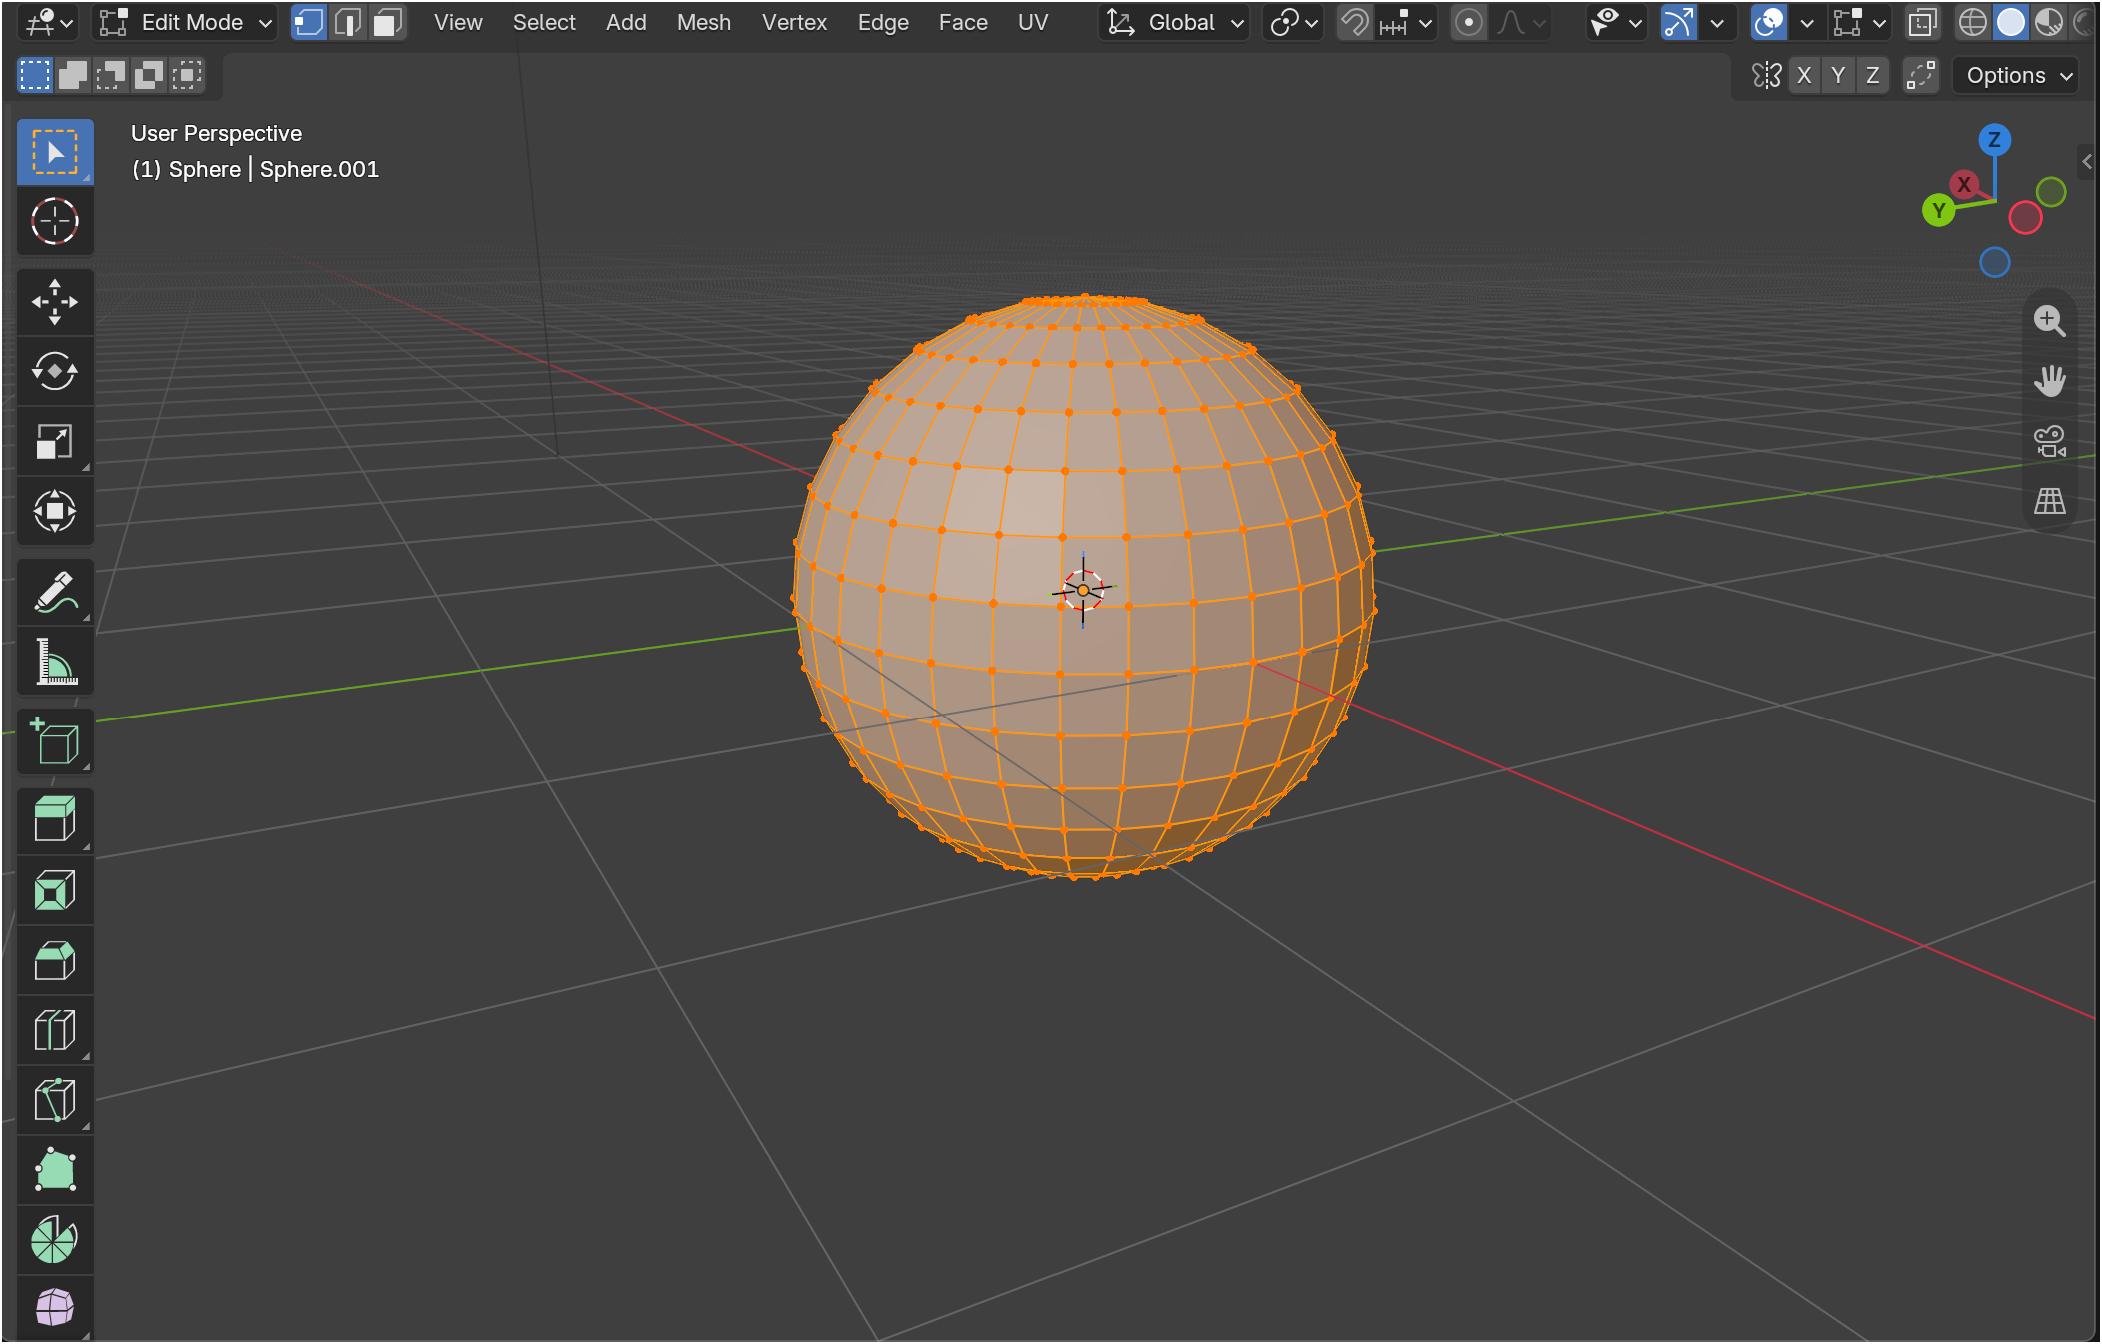Toggle proportional editing

pyautogui.click(x=1468, y=22)
